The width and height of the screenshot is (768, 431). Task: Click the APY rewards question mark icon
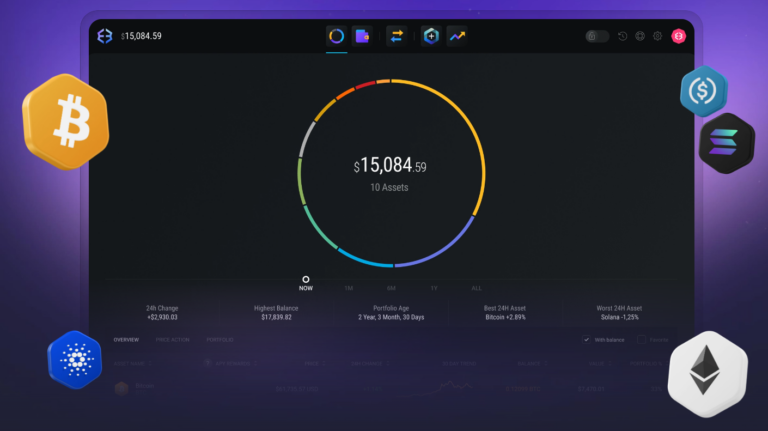click(x=208, y=363)
